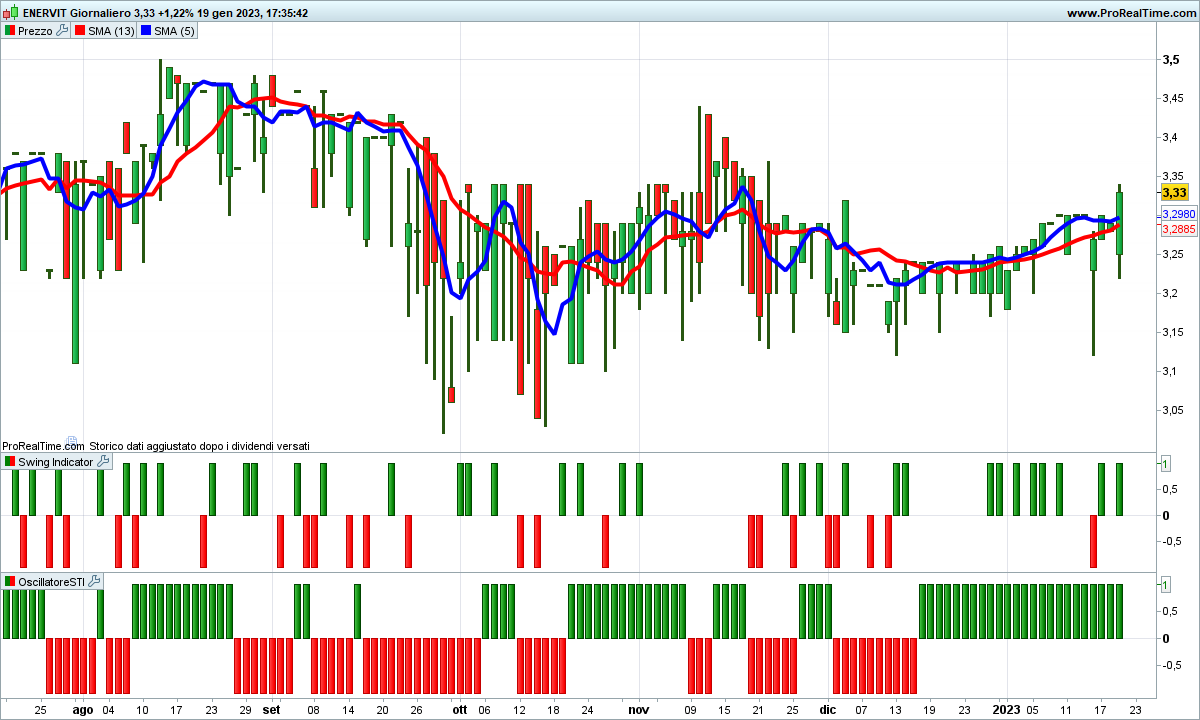Click the 3,1 price axis label
Image resolution: width=1200 pixels, height=720 pixels.
pyautogui.click(x=1170, y=371)
